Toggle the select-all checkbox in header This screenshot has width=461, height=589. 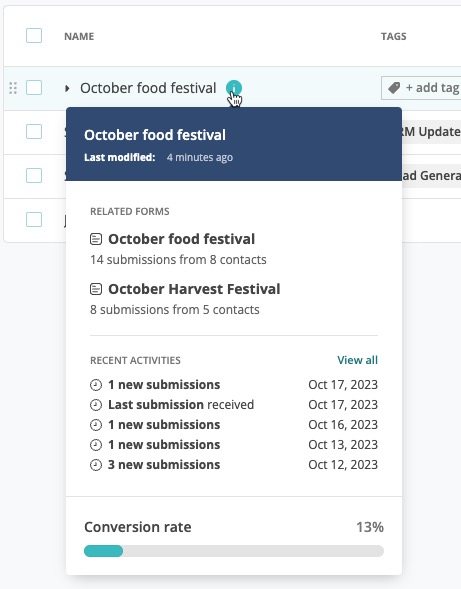point(34,36)
